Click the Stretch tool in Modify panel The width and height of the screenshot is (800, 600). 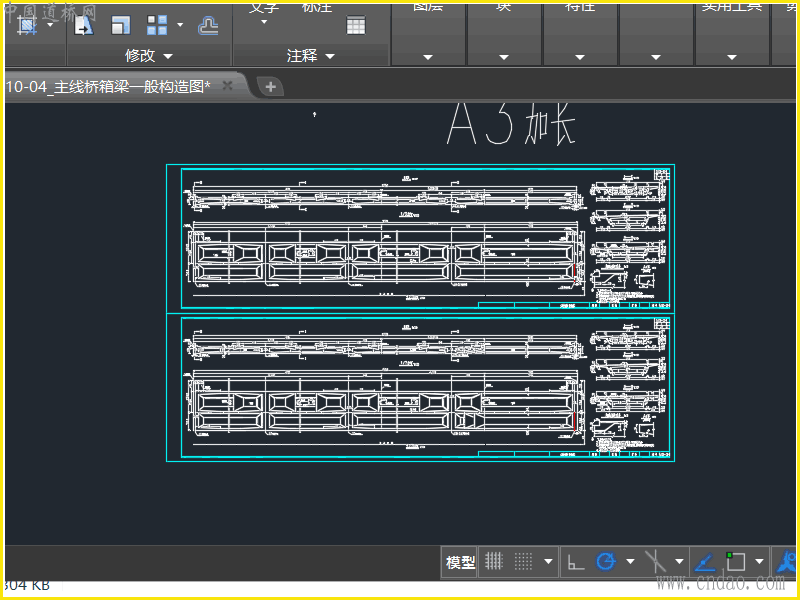coord(27,25)
